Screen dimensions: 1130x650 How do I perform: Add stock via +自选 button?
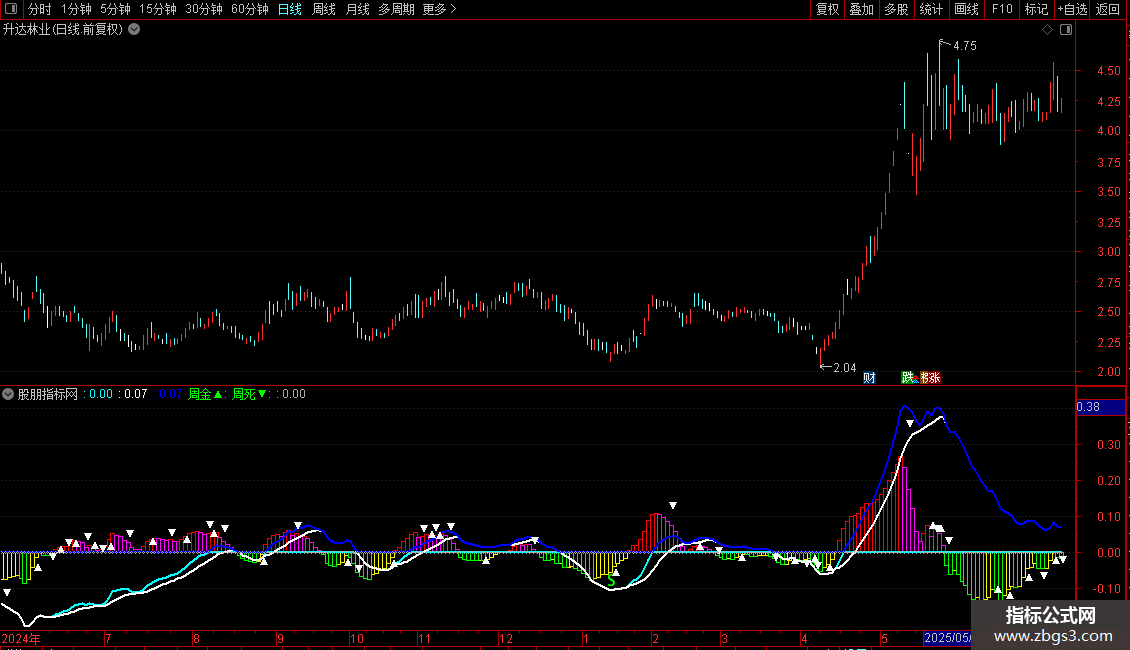1072,9
